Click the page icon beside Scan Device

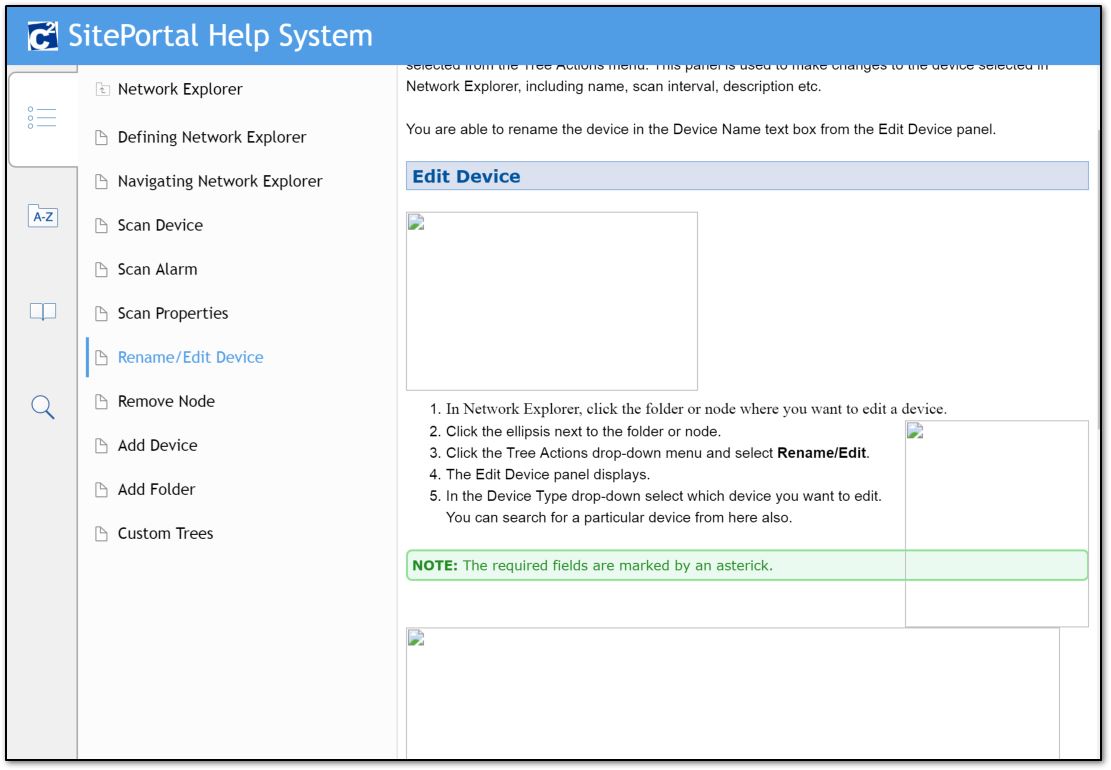[102, 225]
